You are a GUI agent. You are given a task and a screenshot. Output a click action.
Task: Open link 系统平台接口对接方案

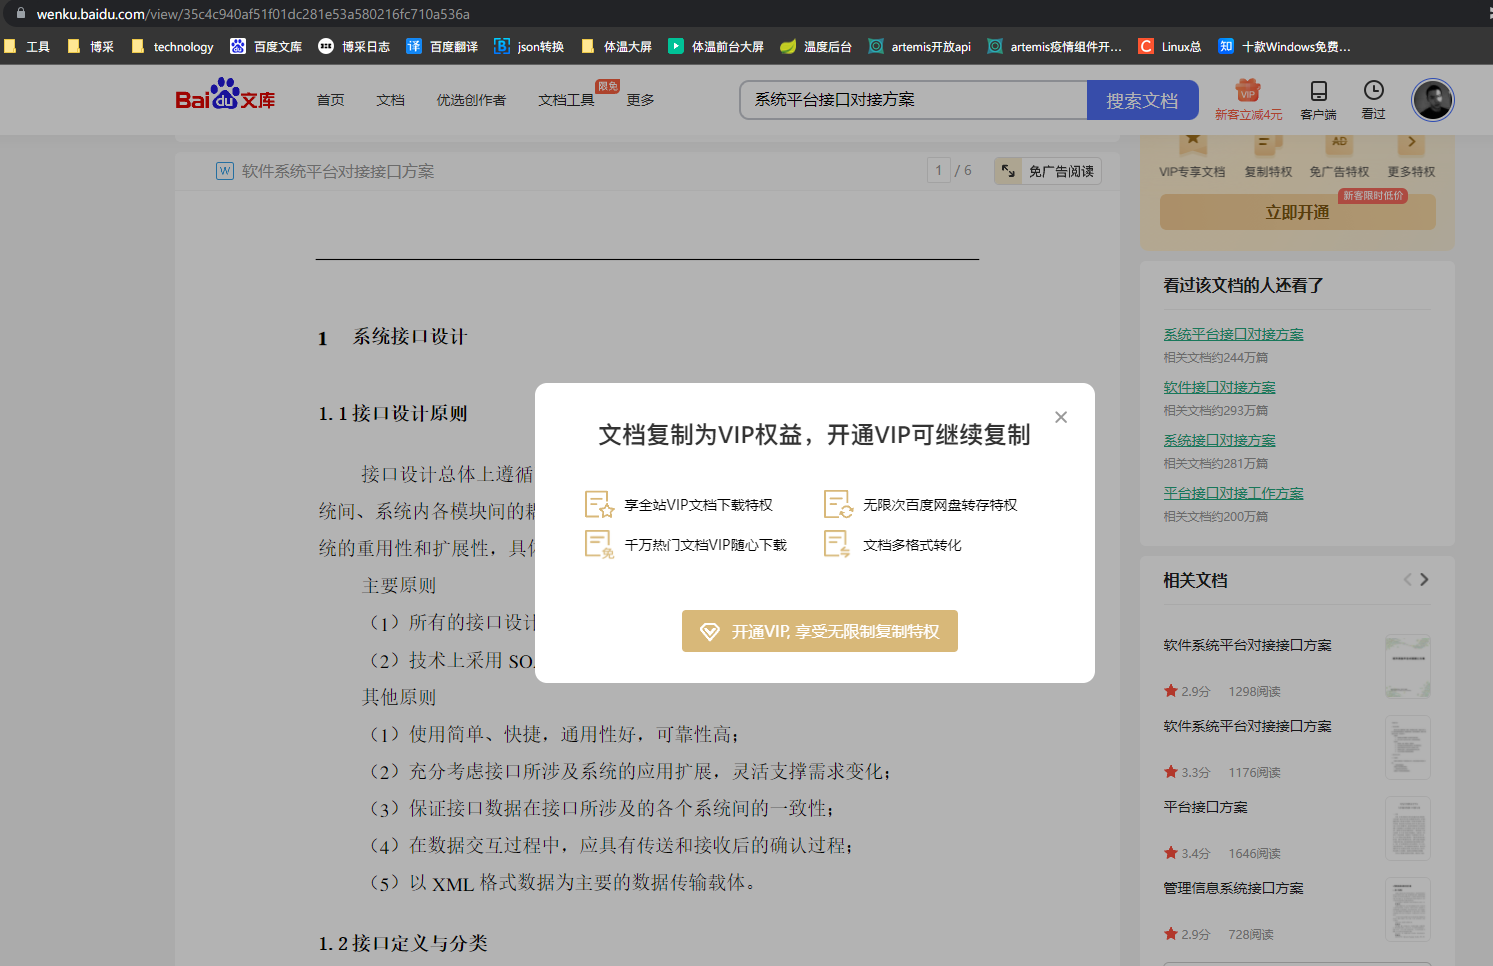click(x=1233, y=334)
